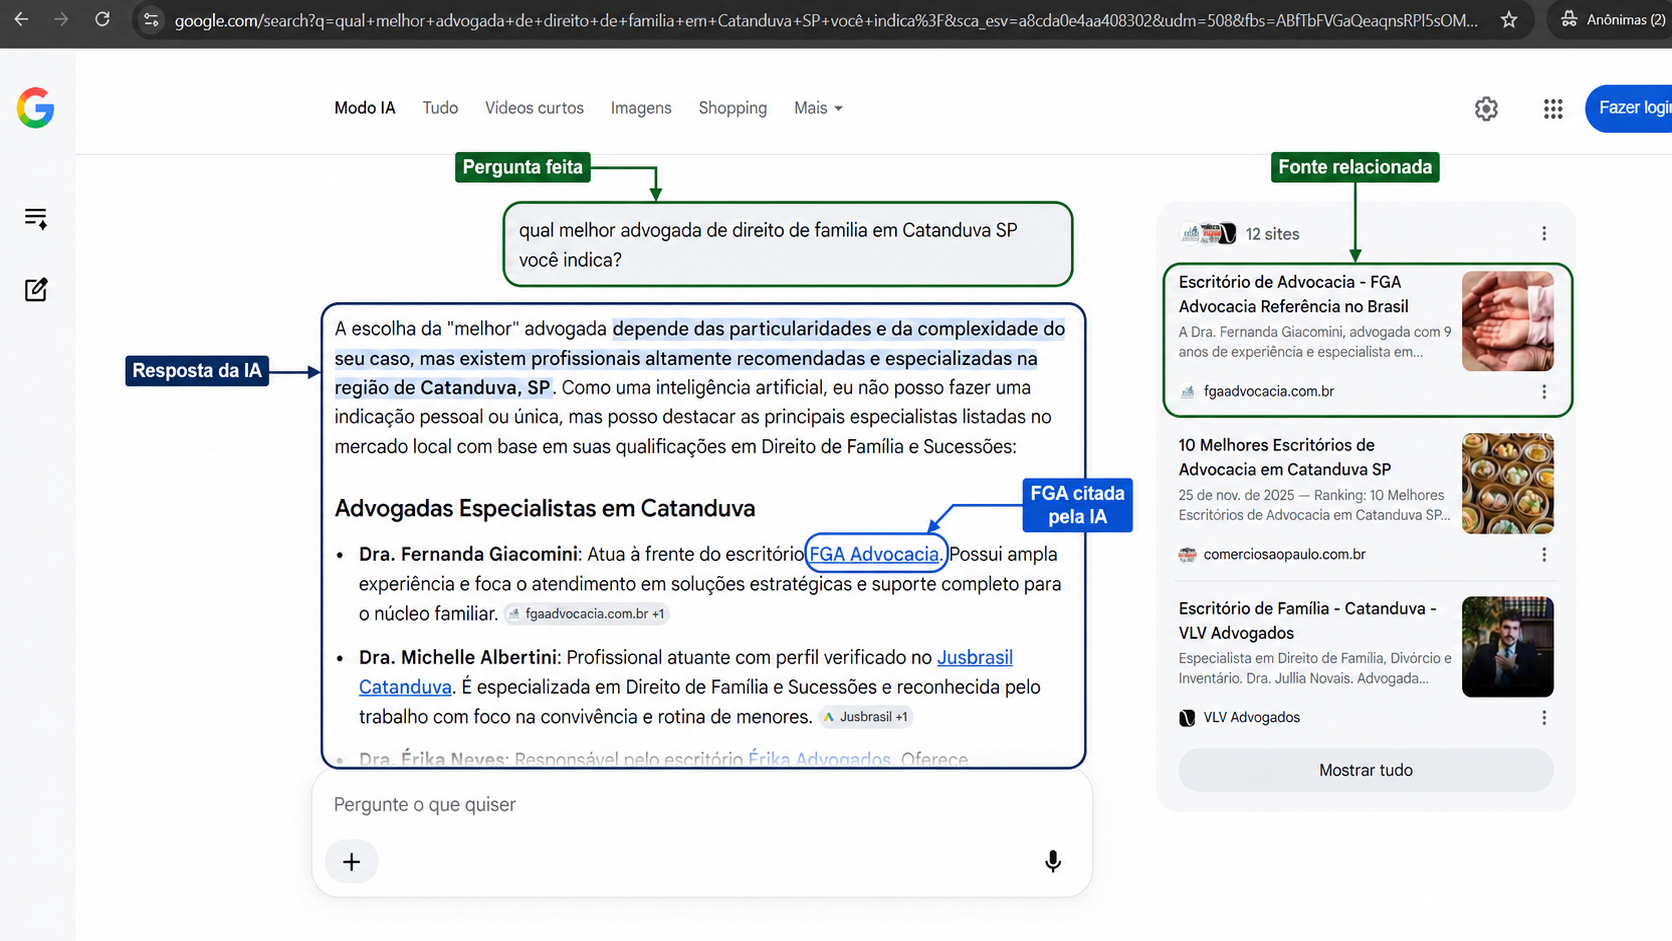This screenshot has width=1672, height=941.
Task: Open options for fgaadvocacia.com.br source
Action: [x=1544, y=392]
